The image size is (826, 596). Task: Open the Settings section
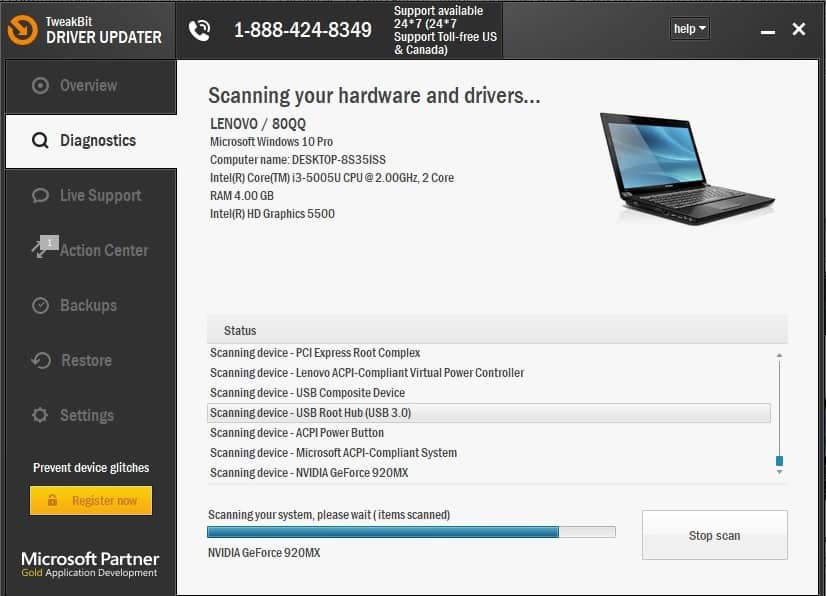point(91,415)
